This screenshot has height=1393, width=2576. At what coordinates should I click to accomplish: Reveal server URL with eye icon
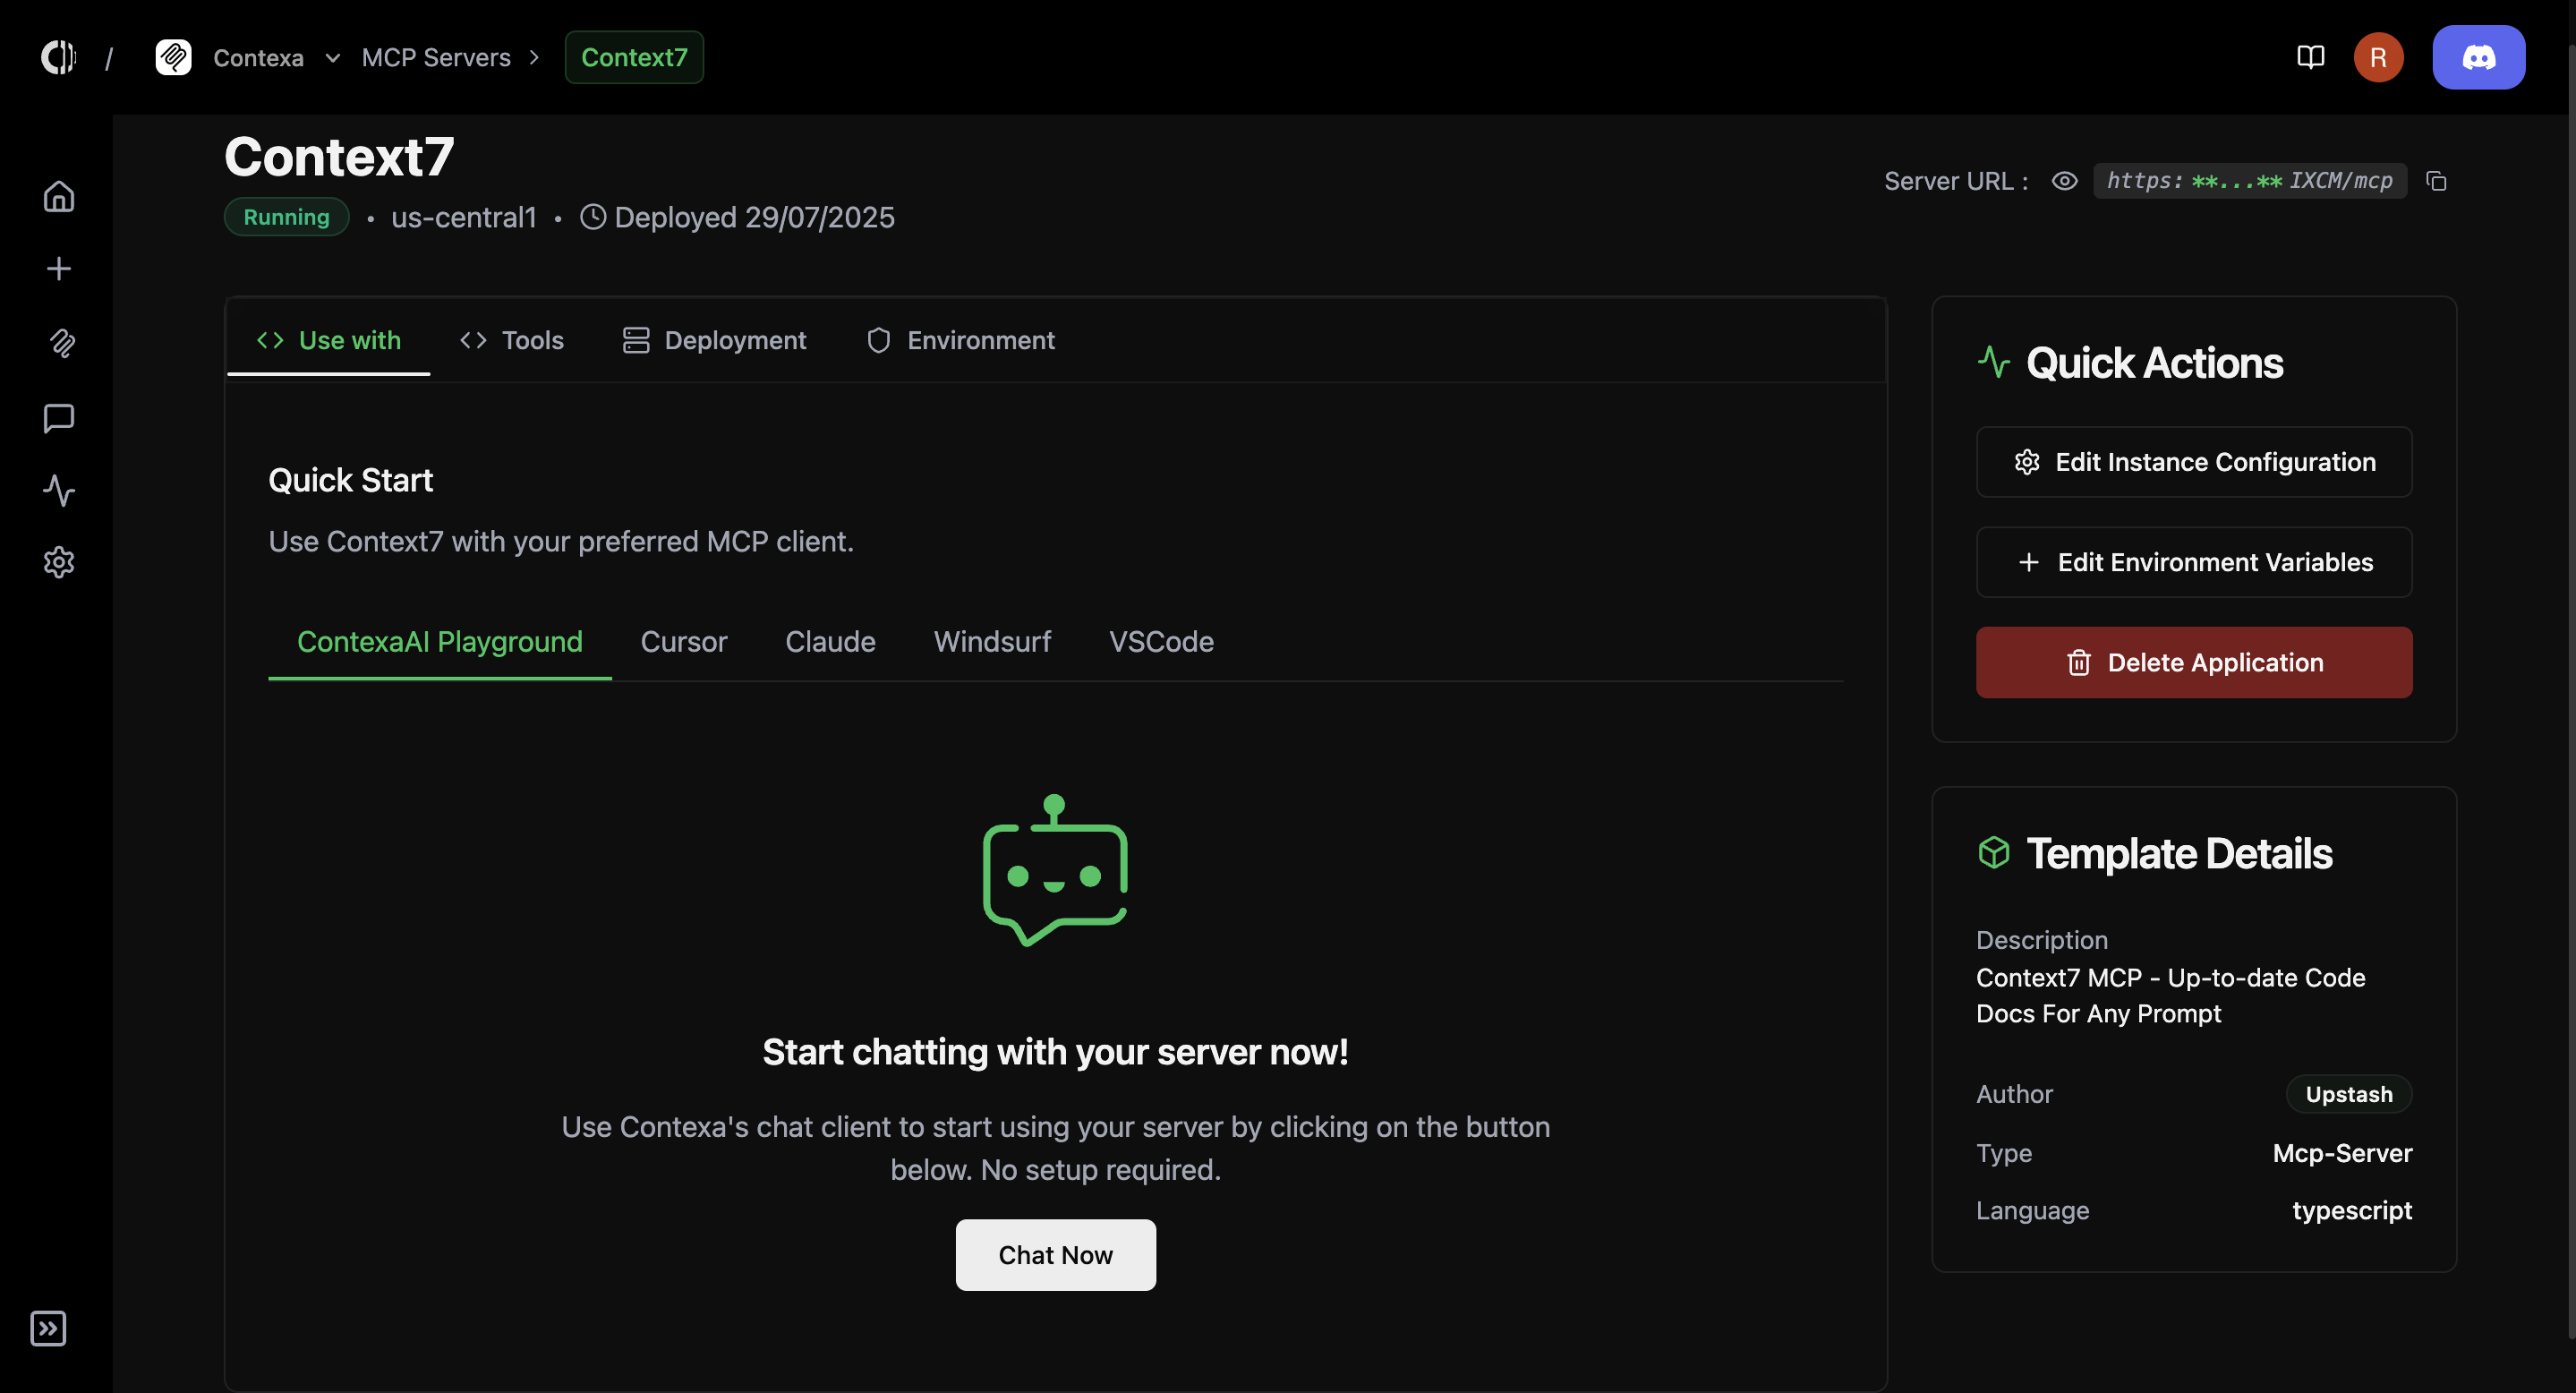coord(2064,181)
